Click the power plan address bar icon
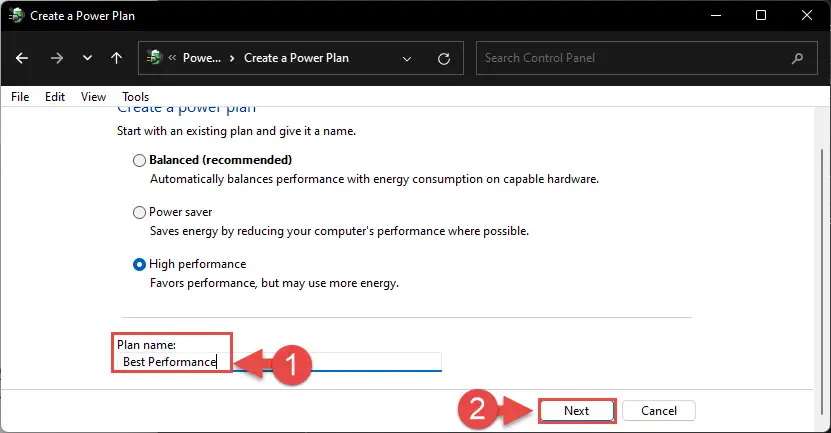The height and width of the screenshot is (433, 831). [154, 57]
